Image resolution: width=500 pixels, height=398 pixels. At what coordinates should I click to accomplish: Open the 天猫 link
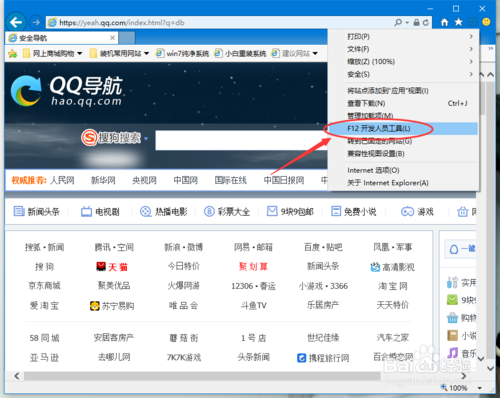[112, 267]
